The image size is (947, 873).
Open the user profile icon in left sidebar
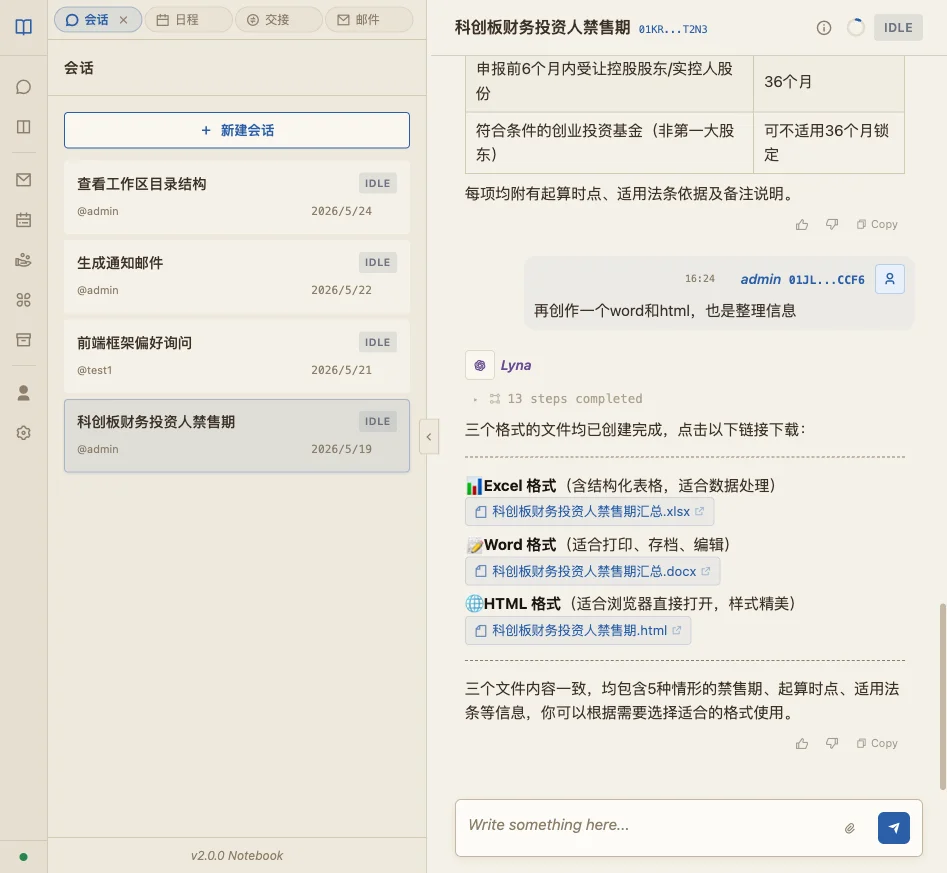[x=24, y=393]
